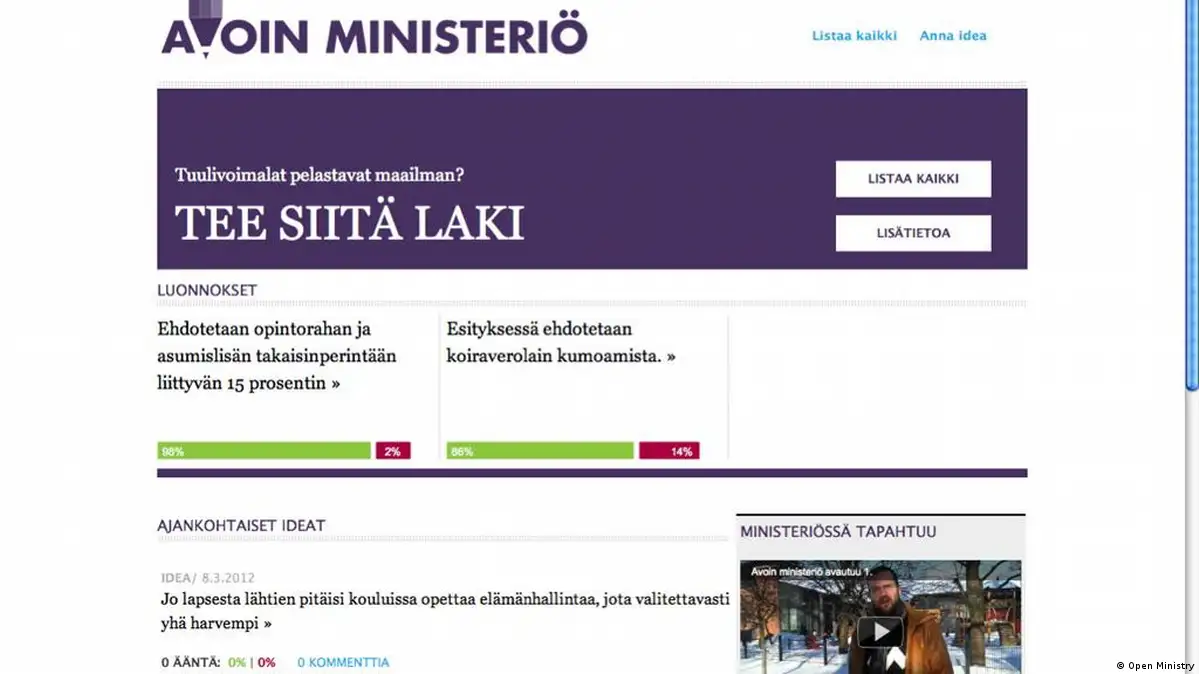Click the green 98% support bar
Screen dimensions: 1199x674
pos(264,451)
